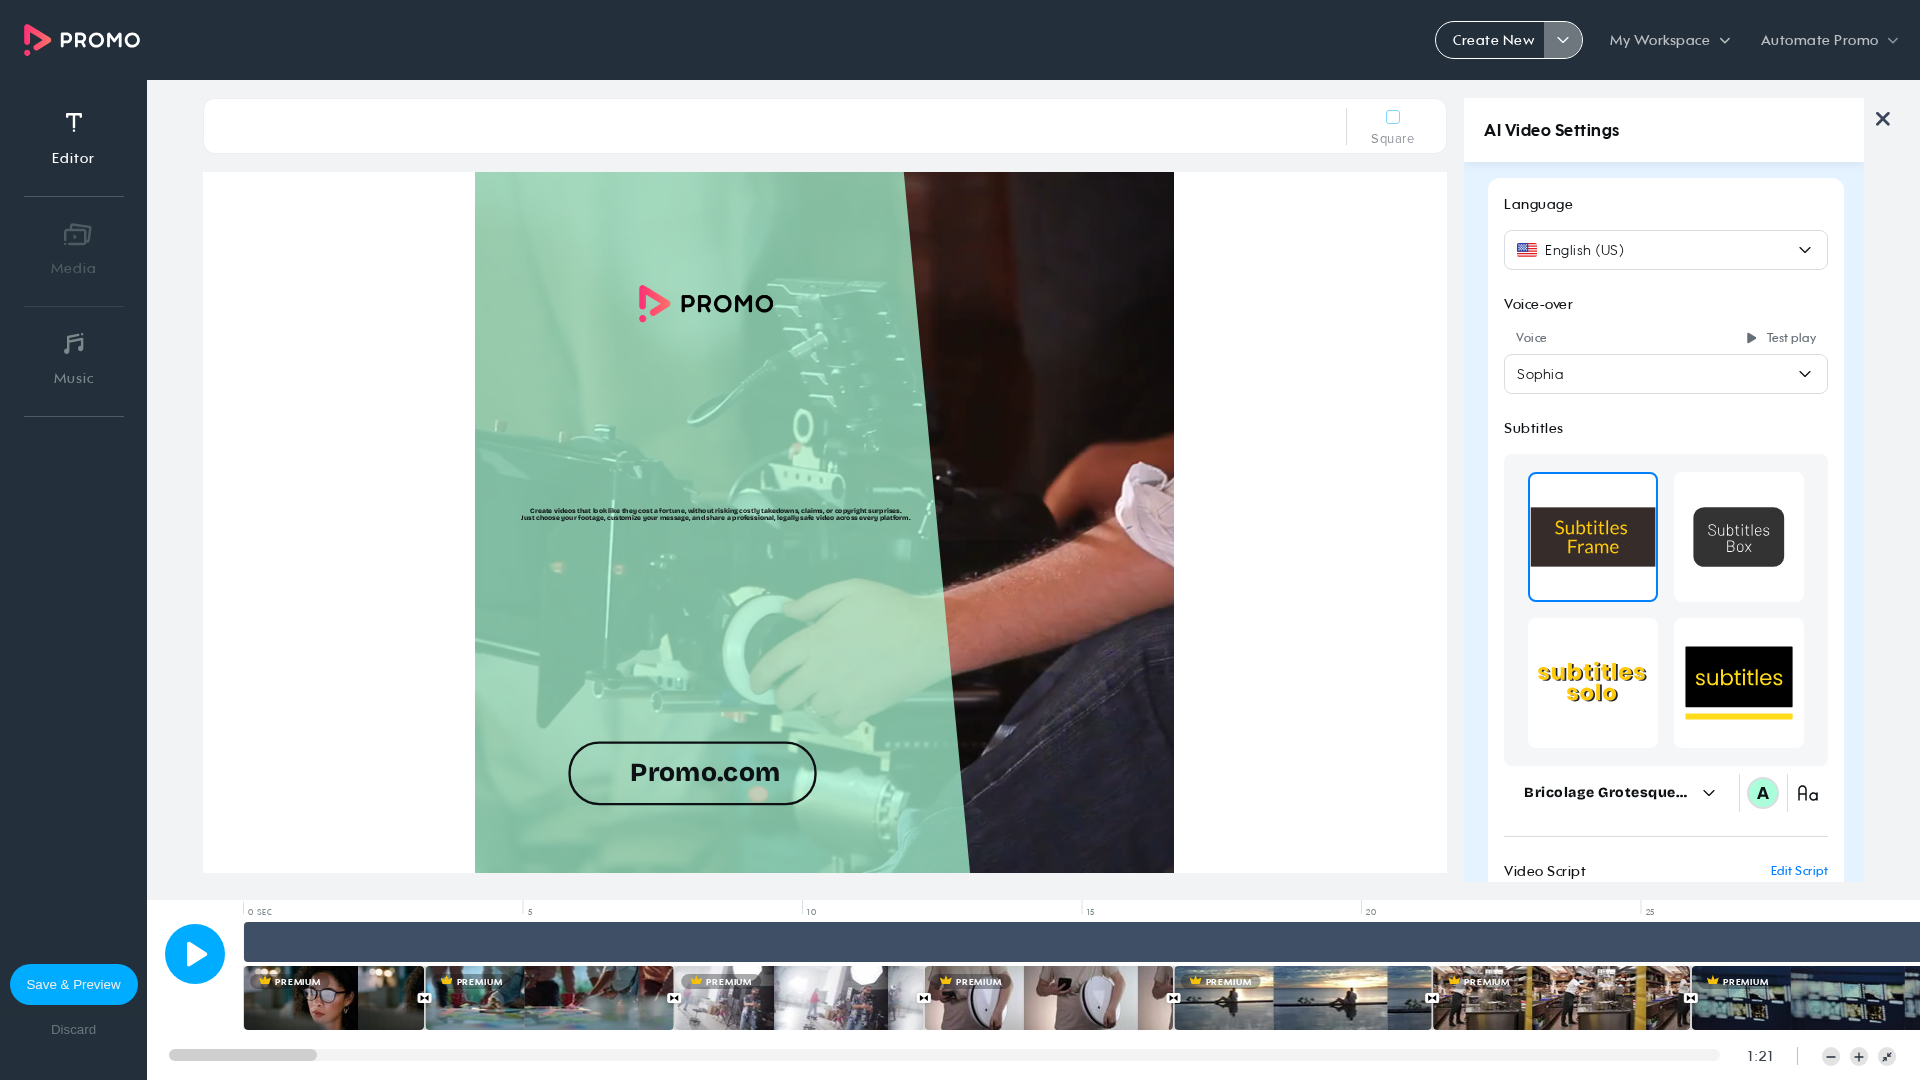Choose the subtitles solo style
Screen dimensions: 1920x1080
point(1593,683)
